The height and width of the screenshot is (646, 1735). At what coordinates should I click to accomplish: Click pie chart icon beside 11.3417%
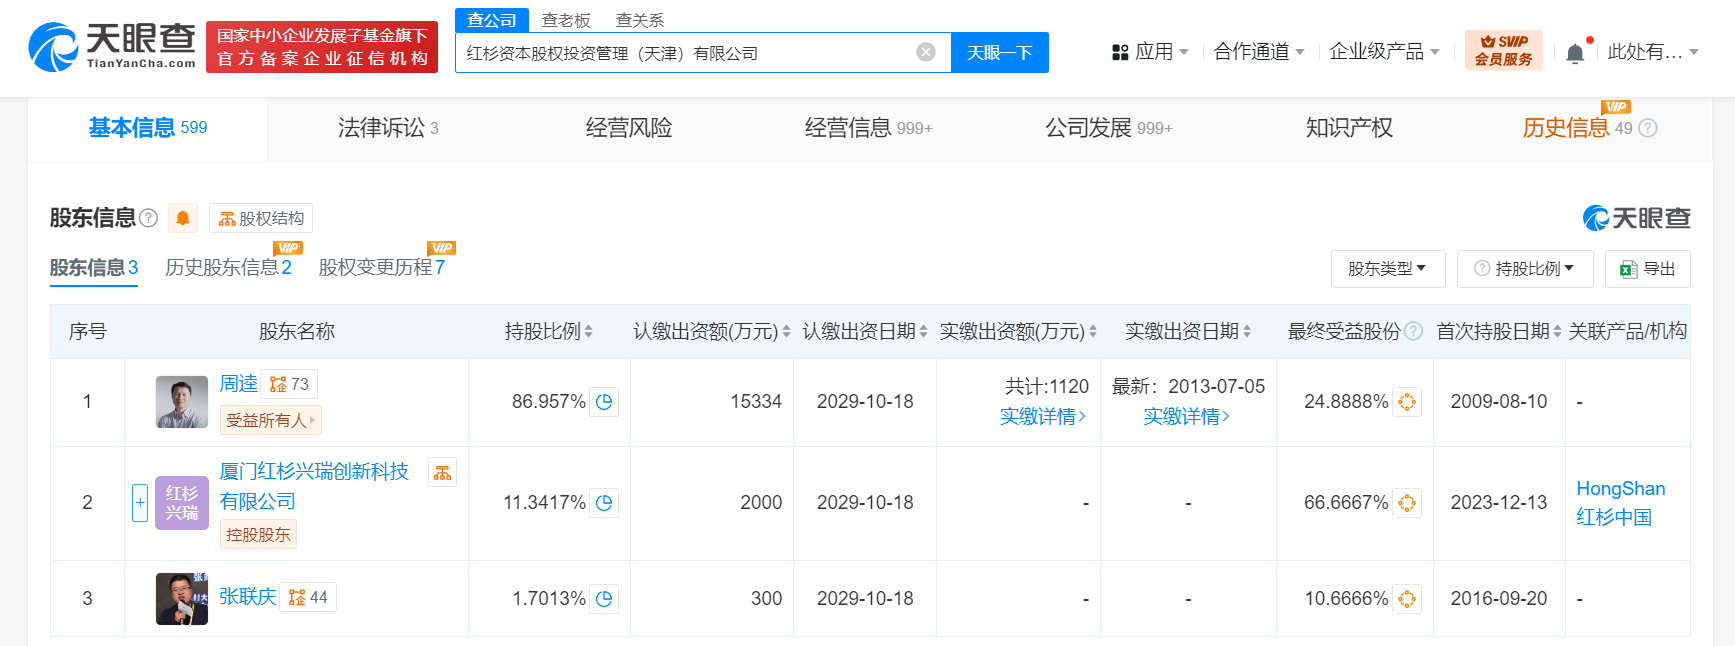[x=604, y=503]
